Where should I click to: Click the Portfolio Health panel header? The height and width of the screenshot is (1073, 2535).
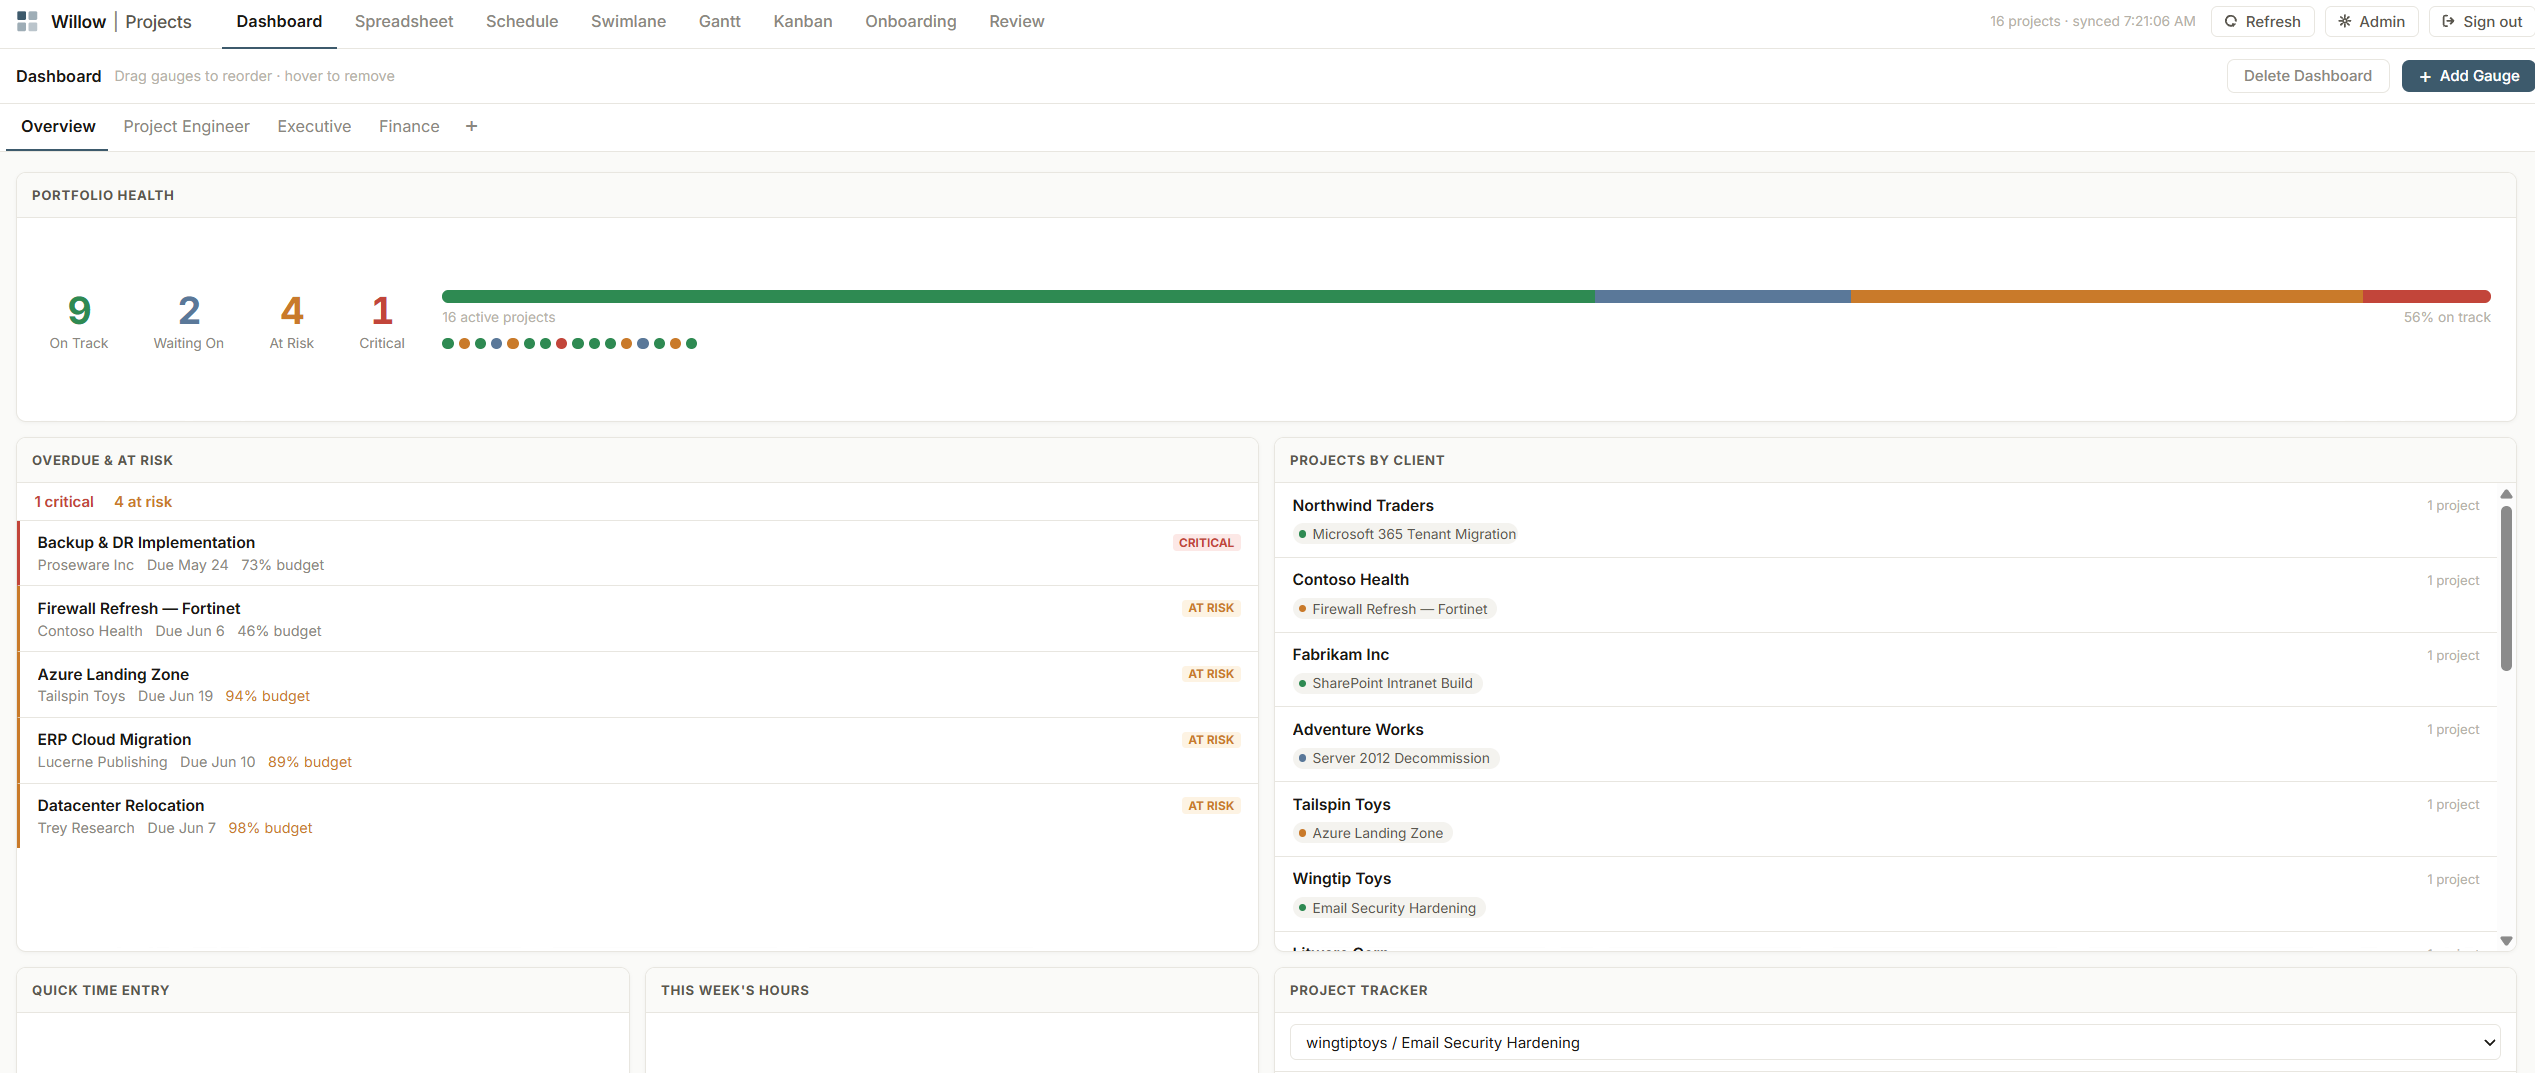coord(1266,195)
